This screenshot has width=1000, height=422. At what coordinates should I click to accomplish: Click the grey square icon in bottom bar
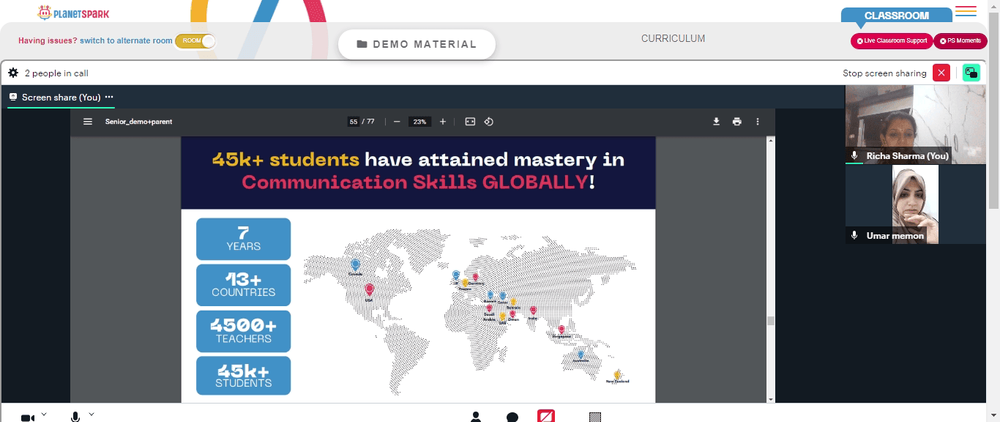[x=595, y=418]
